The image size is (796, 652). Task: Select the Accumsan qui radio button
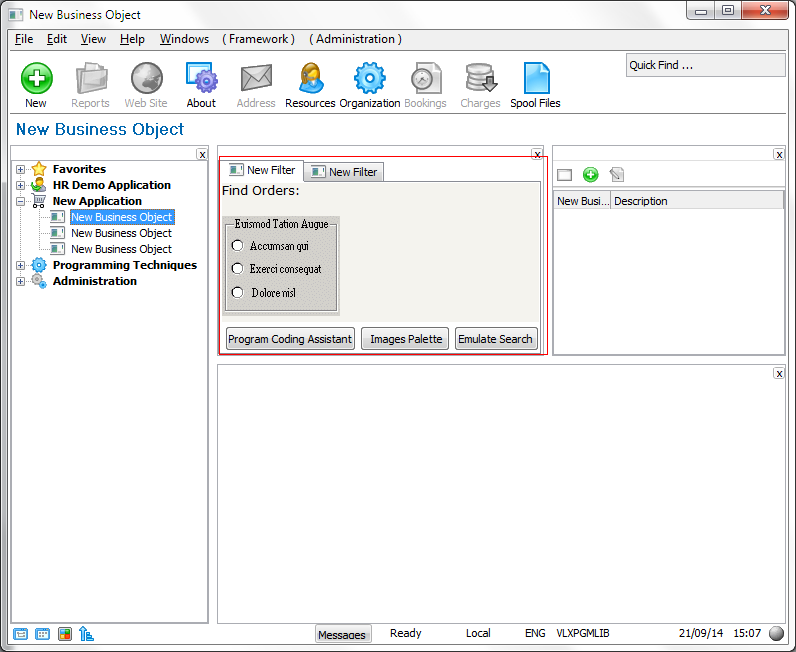point(237,246)
